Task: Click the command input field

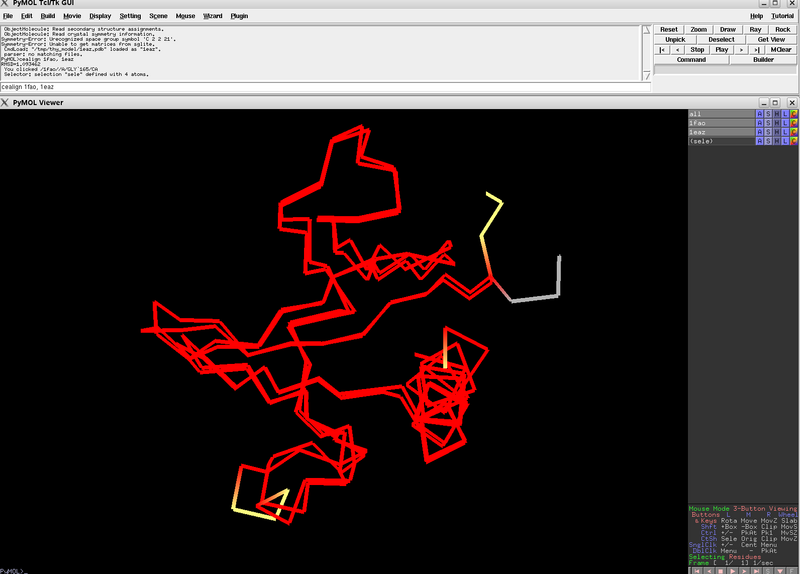Action: click(325, 87)
